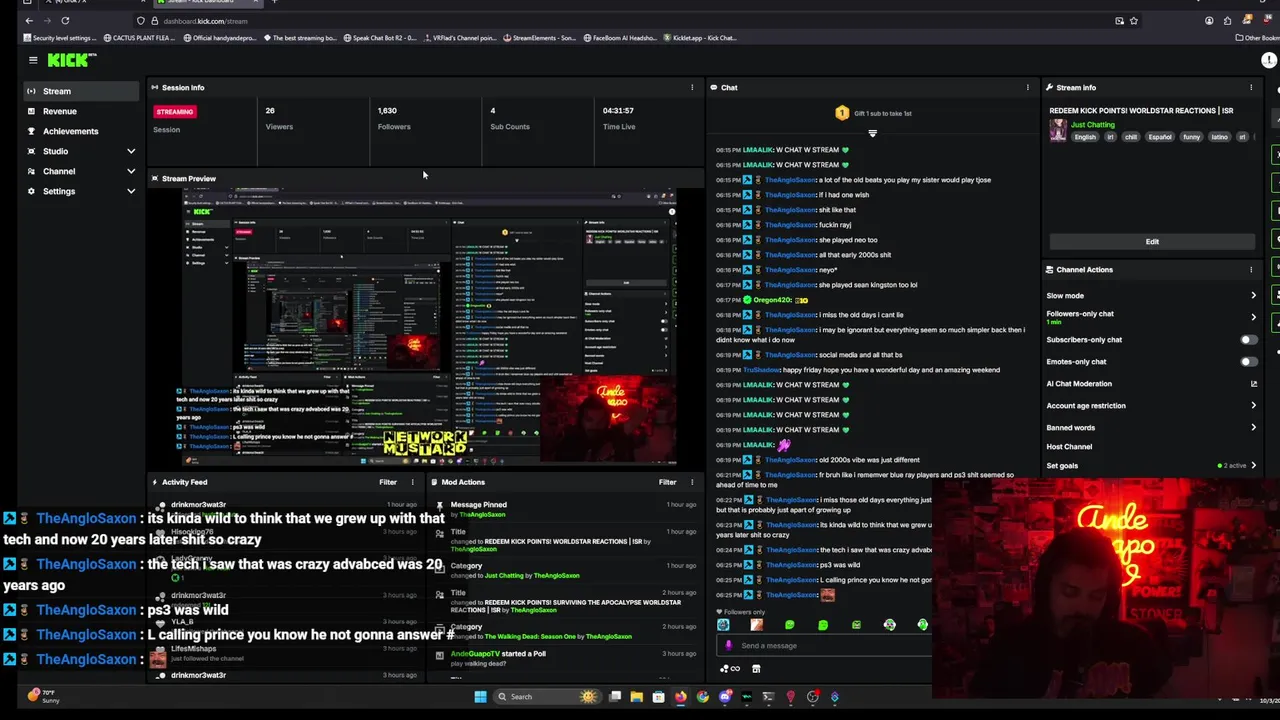This screenshot has height=720, width=1280.
Task: Open the Stream sidebar page
Action: 82,91
